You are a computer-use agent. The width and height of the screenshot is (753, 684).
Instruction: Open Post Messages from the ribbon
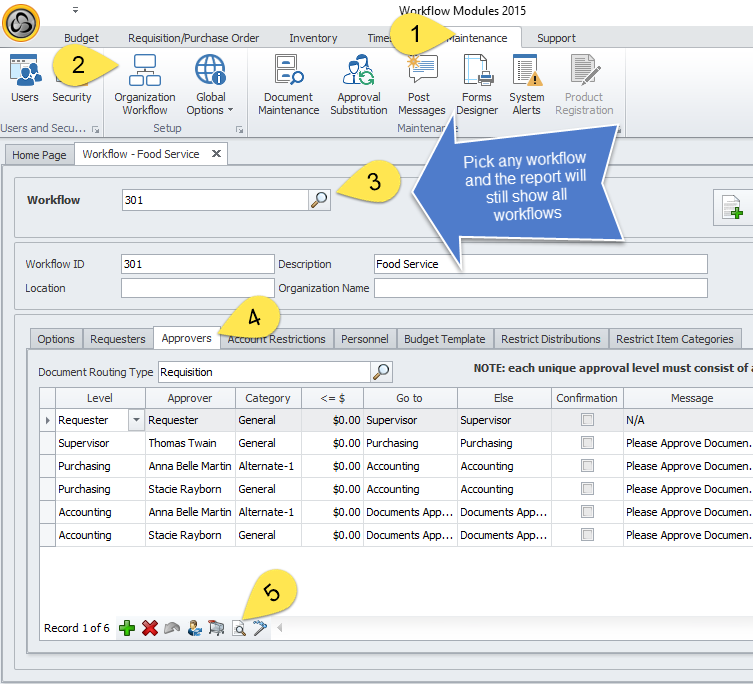click(x=421, y=84)
